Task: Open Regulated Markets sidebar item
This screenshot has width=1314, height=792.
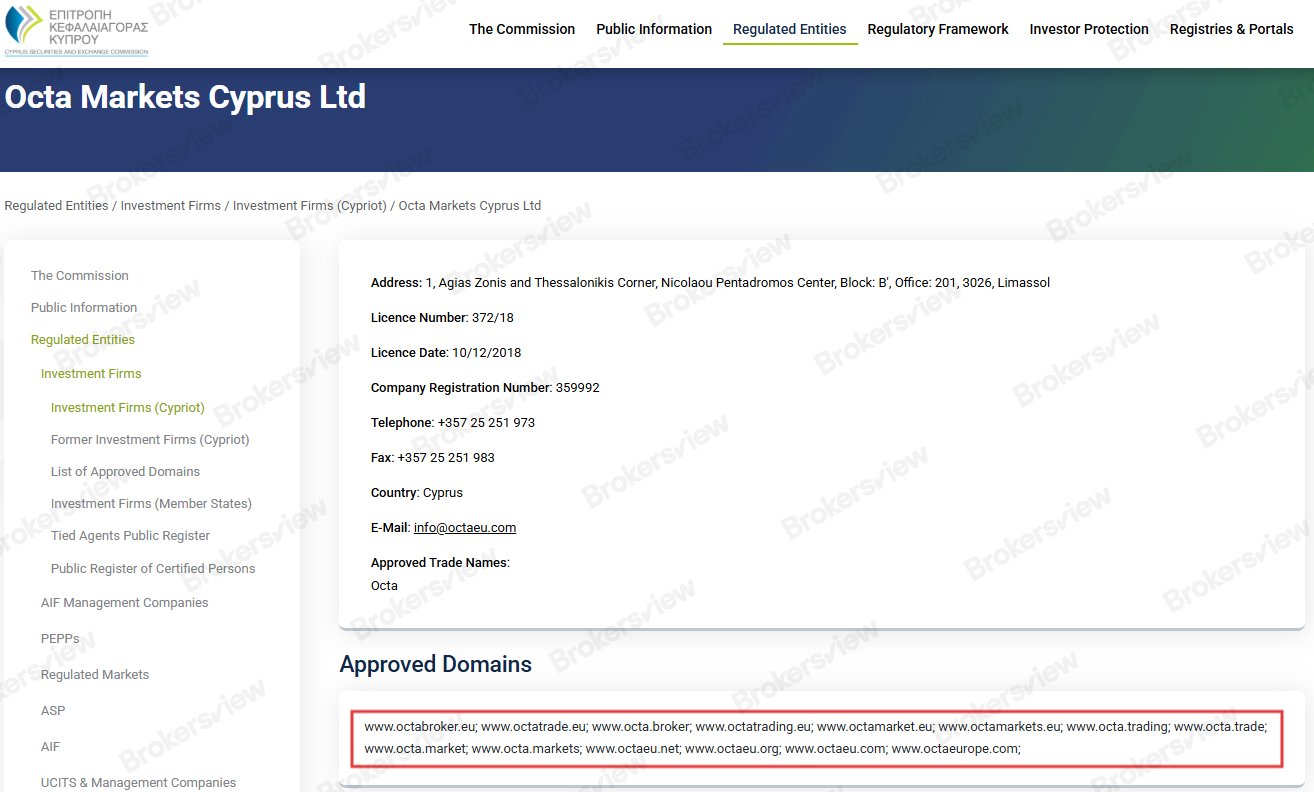Action: (95, 675)
